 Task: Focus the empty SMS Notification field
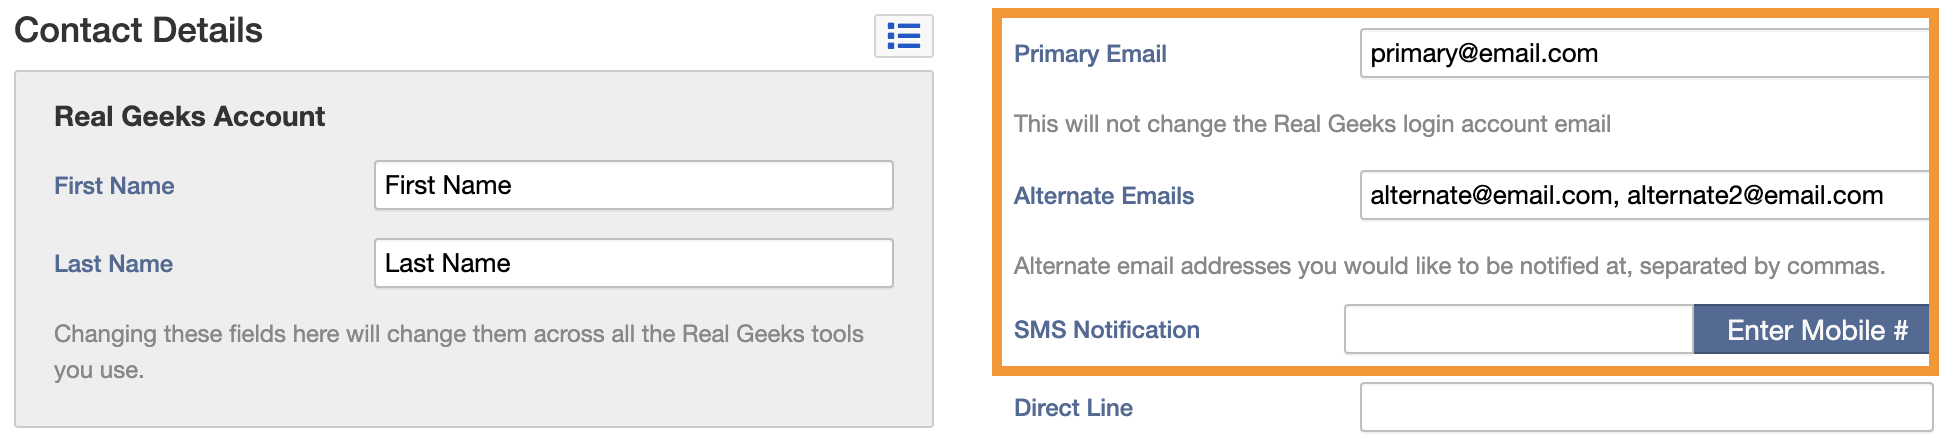point(1519,329)
